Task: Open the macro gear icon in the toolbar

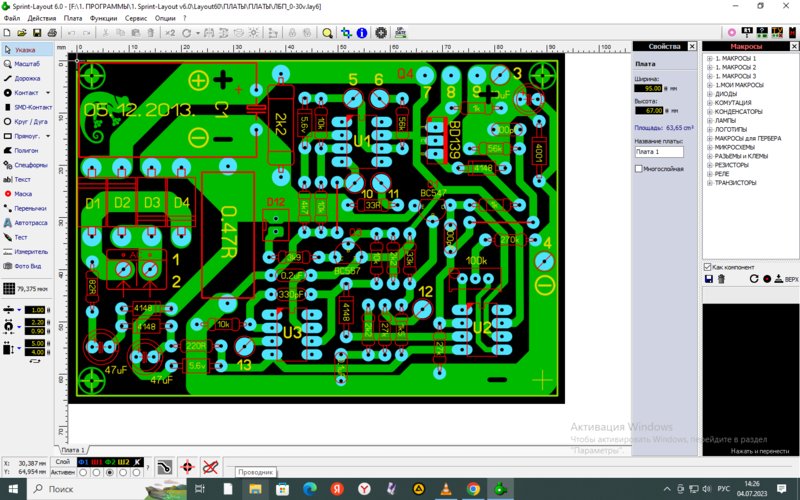Action: tap(381, 33)
